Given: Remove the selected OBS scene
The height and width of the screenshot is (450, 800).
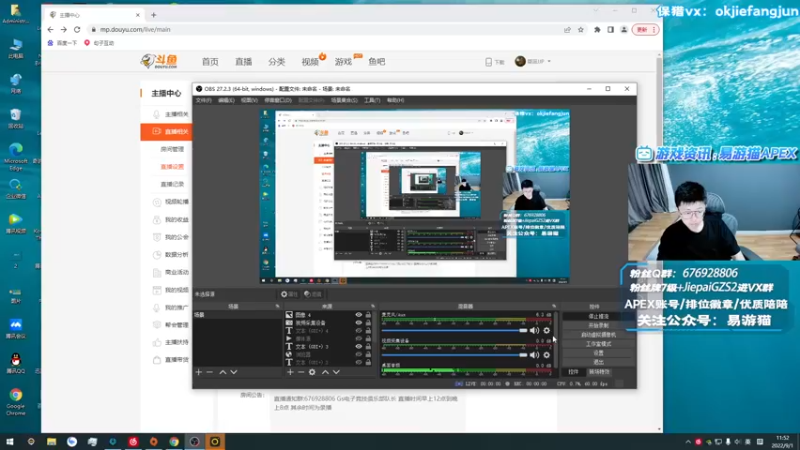Looking at the screenshot, I should pyautogui.click(x=210, y=372).
